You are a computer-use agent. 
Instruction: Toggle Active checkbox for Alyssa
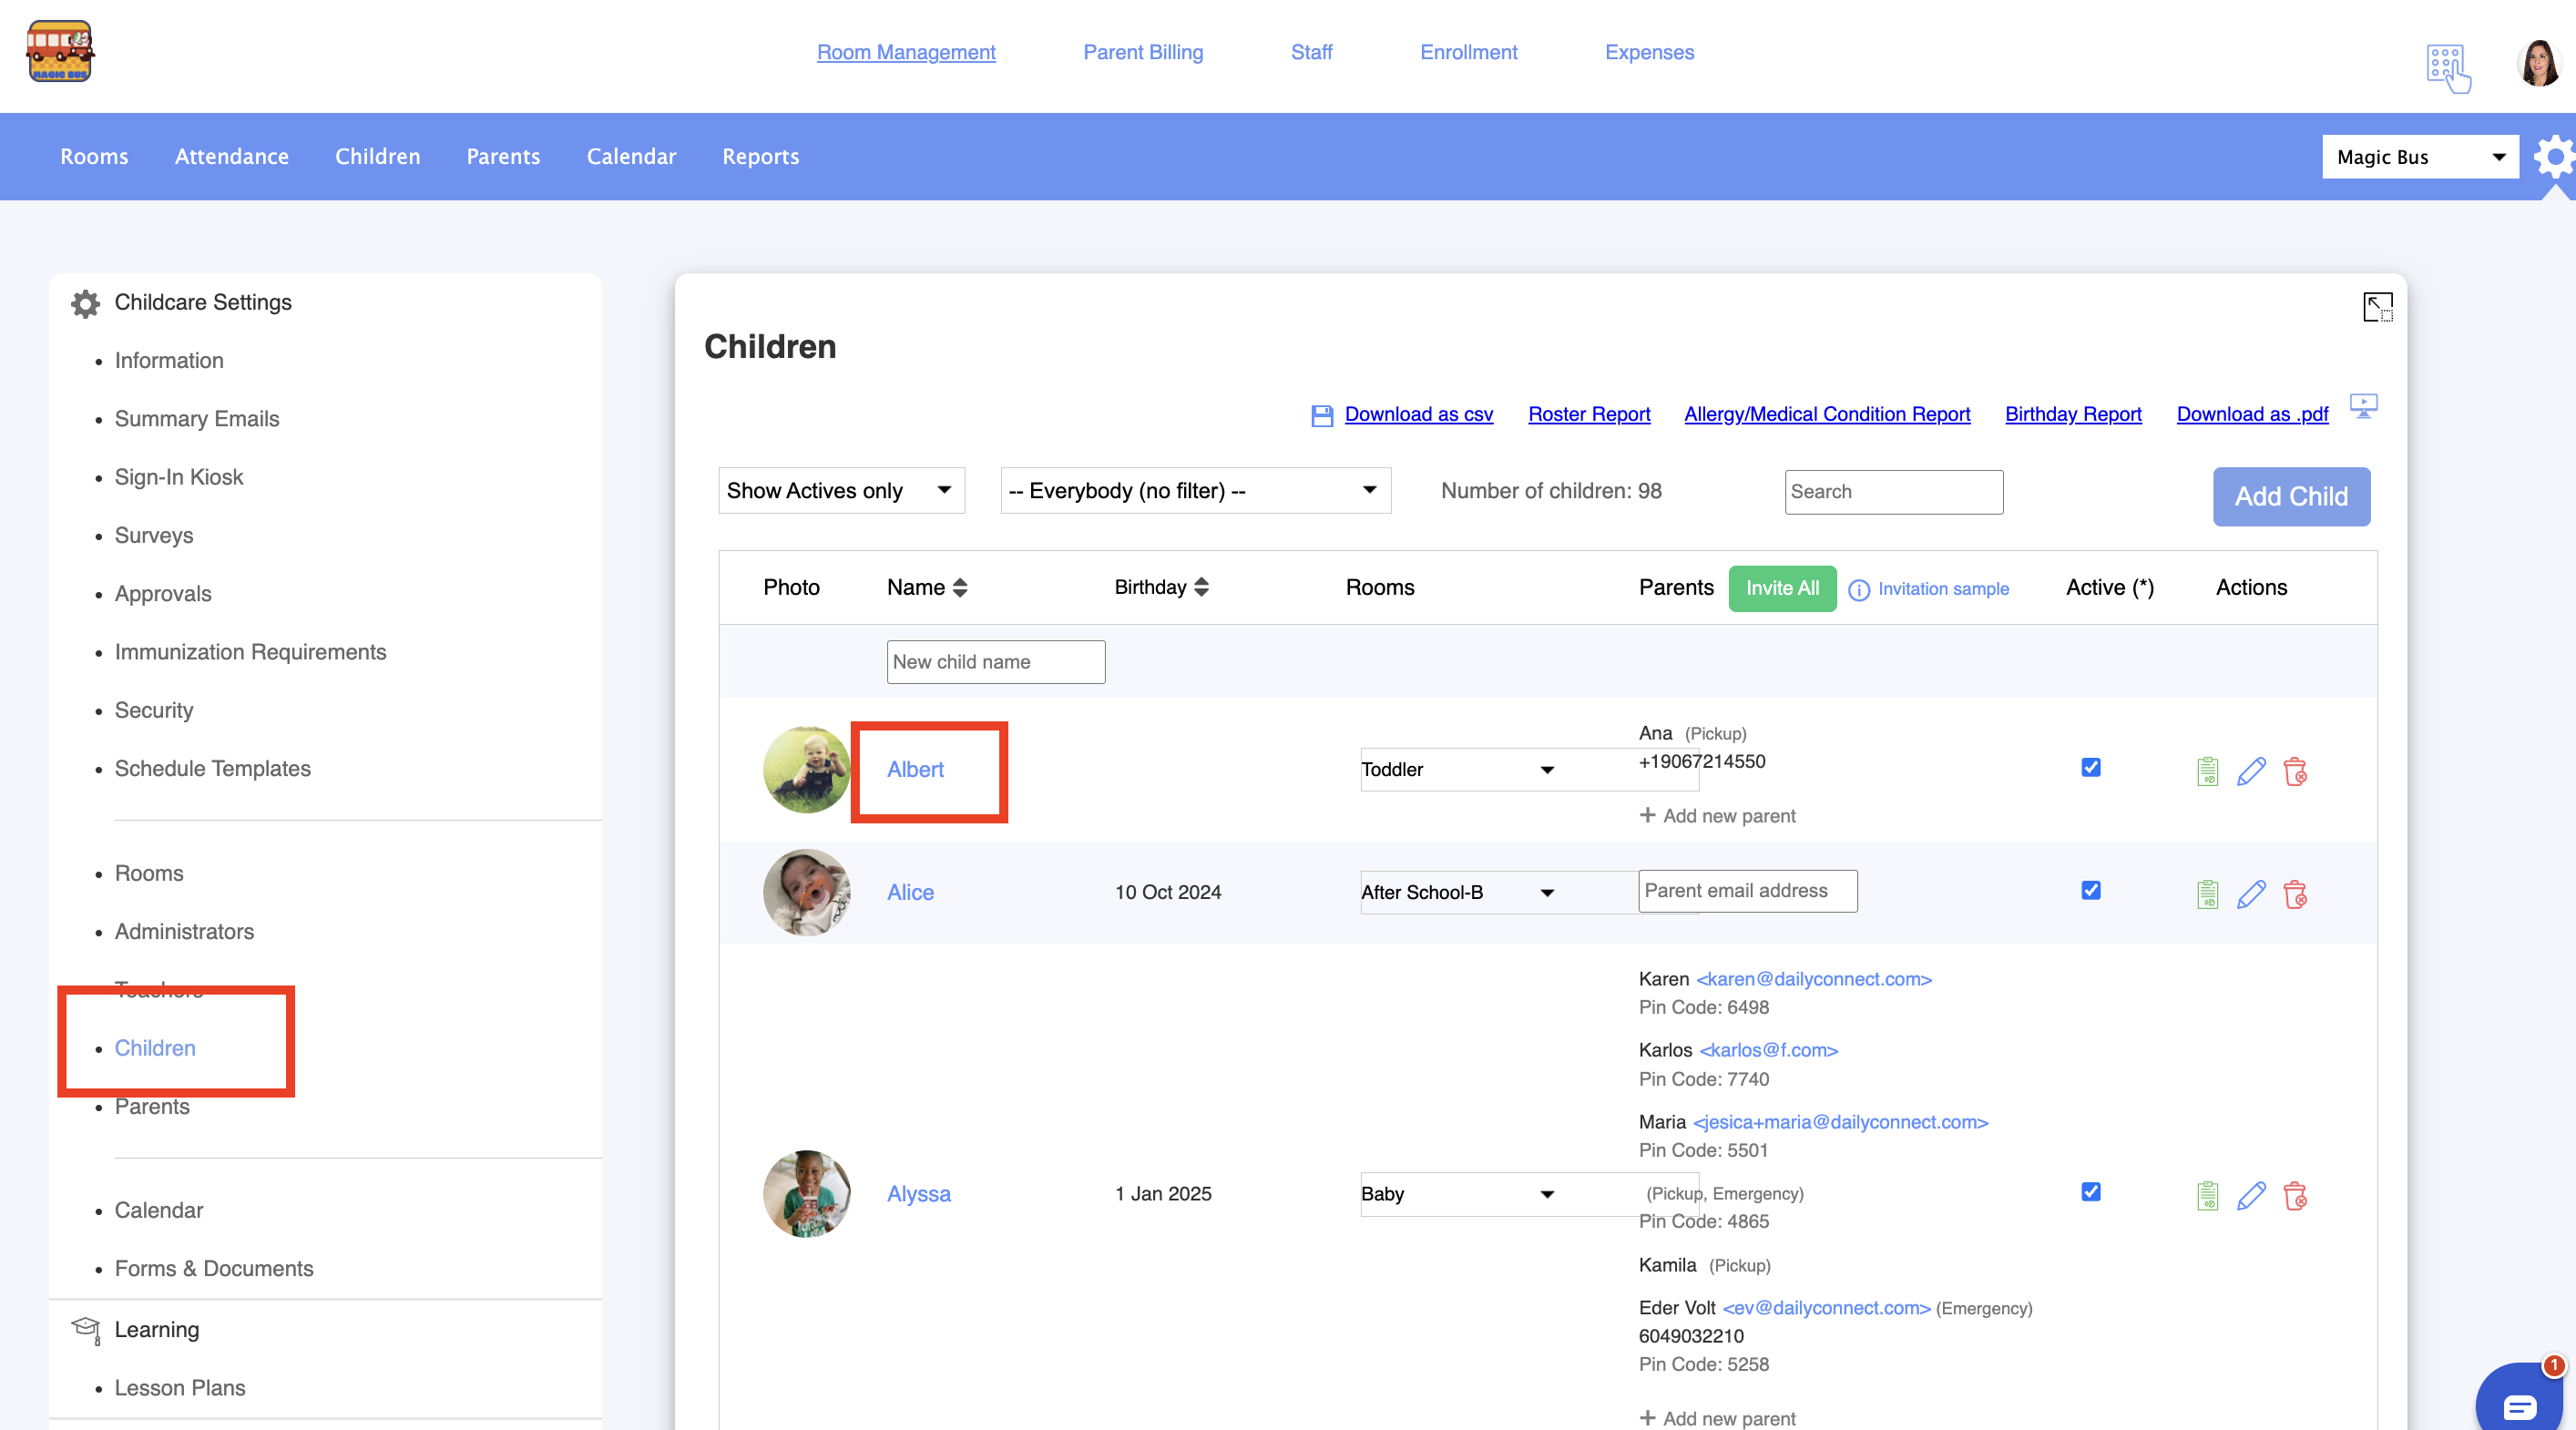coord(2090,1191)
